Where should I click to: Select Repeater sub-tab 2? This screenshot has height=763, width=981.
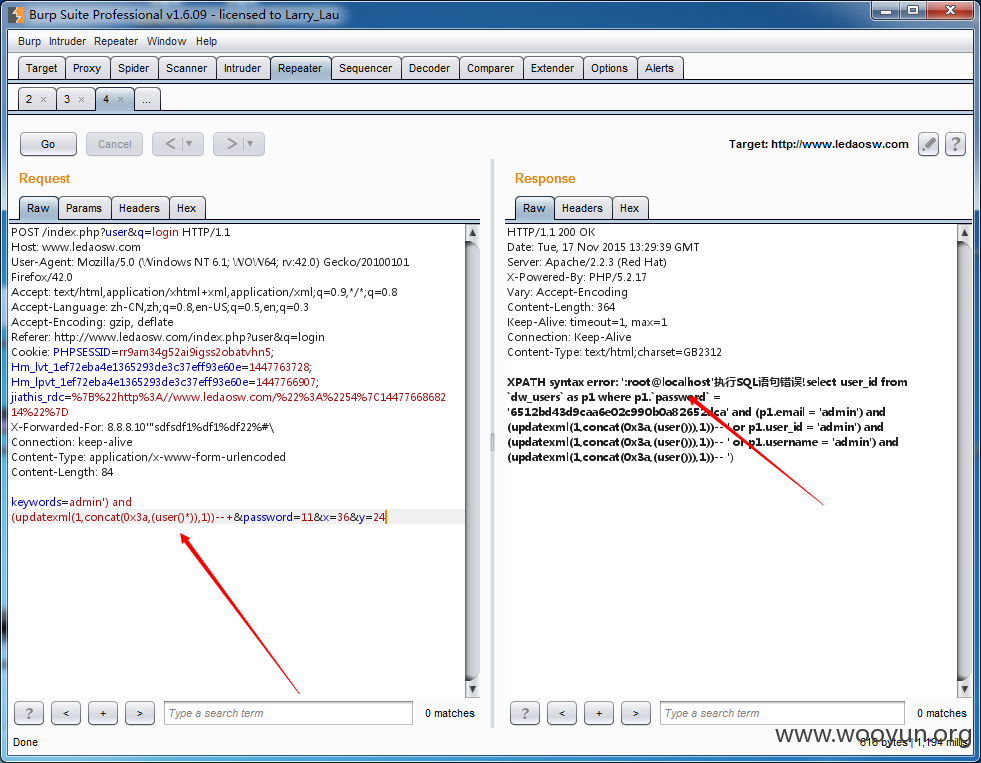pyautogui.click(x=29, y=99)
